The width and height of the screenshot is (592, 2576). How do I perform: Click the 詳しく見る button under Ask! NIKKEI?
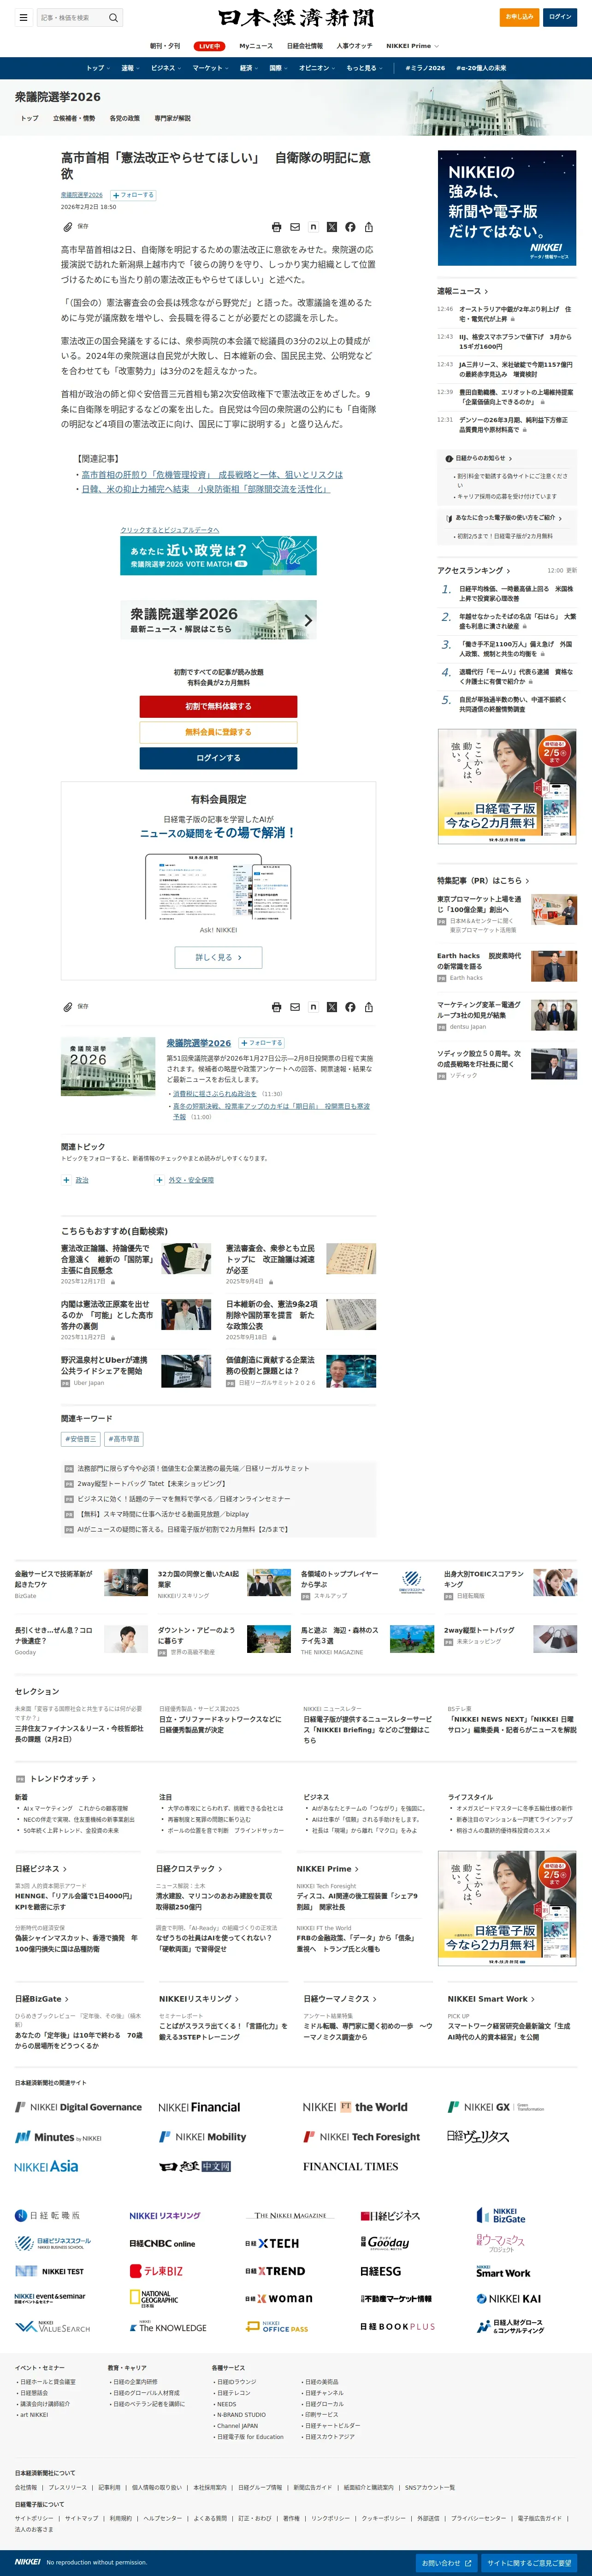point(218,957)
